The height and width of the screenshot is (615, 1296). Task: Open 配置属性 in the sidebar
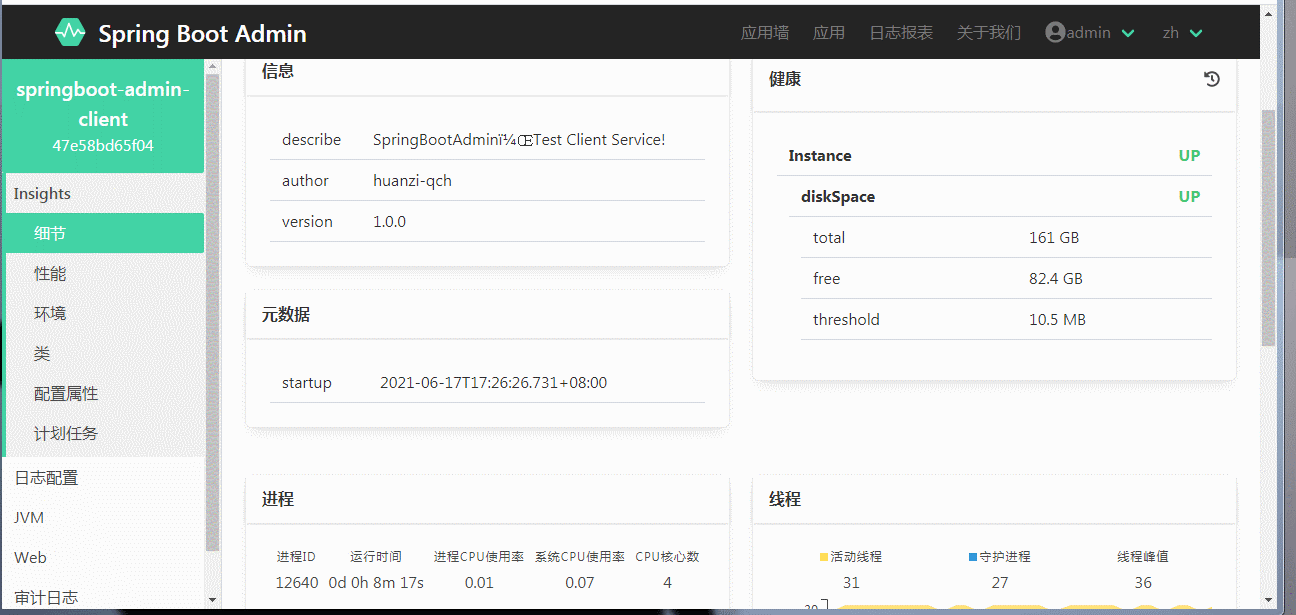point(102,394)
